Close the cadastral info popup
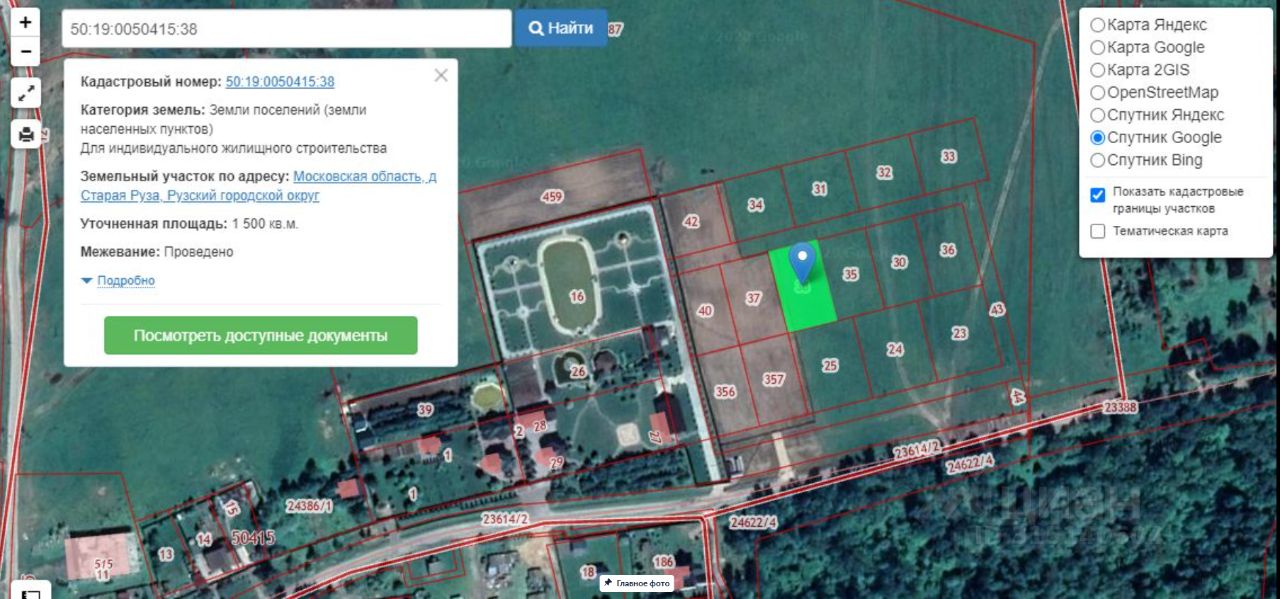Image resolution: width=1280 pixels, height=599 pixels. pyautogui.click(x=441, y=76)
